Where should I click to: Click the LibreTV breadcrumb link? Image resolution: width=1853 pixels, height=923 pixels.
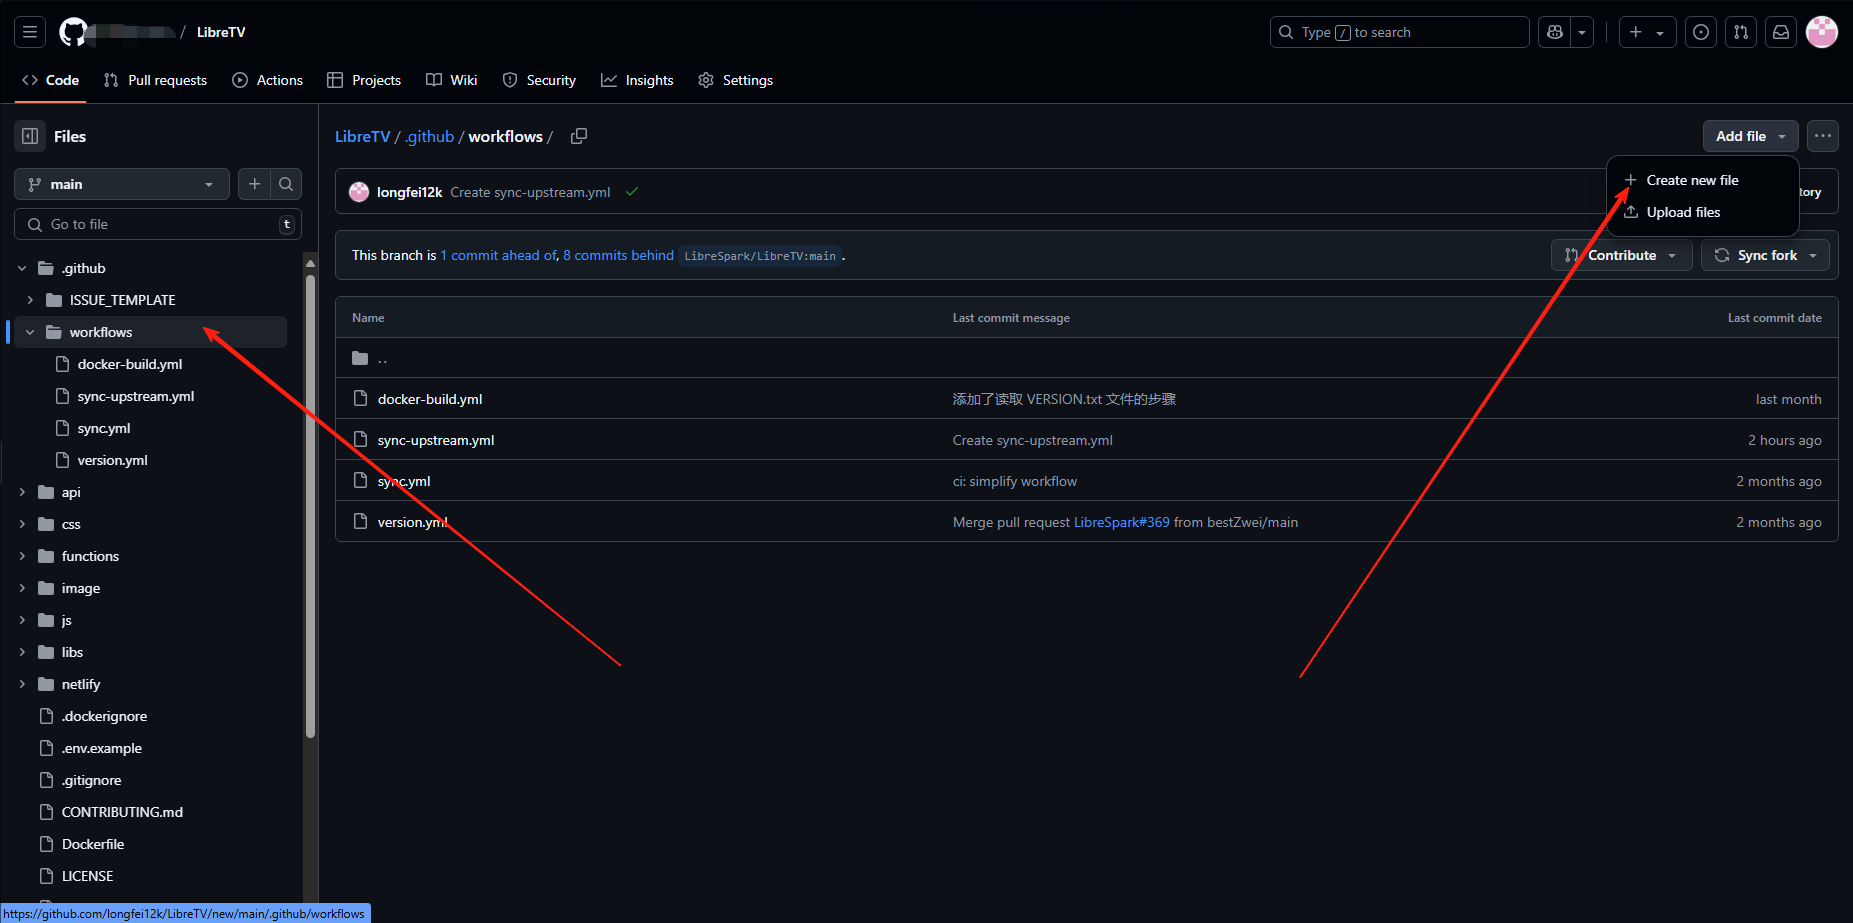pos(362,136)
